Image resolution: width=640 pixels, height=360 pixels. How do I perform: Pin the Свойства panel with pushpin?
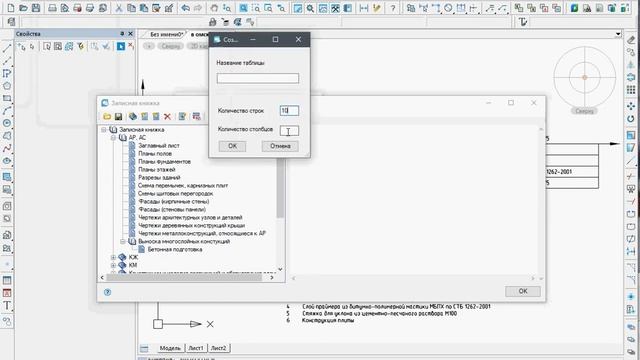122,33
